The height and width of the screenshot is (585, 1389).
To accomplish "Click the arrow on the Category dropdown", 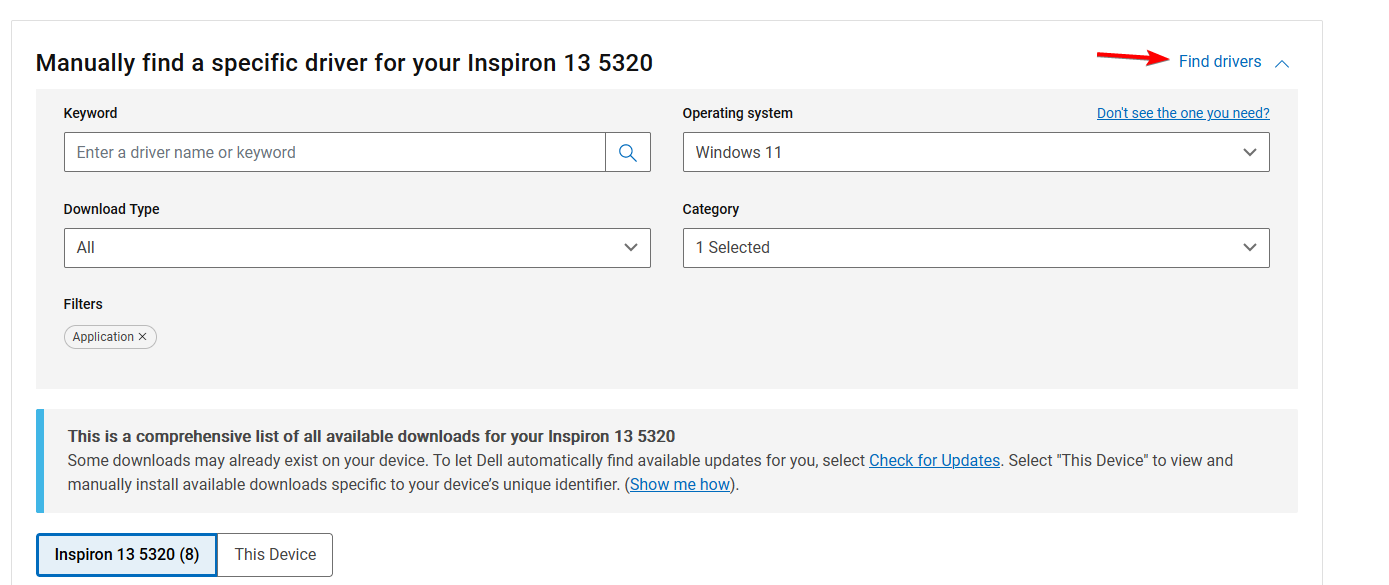I will pos(1249,247).
